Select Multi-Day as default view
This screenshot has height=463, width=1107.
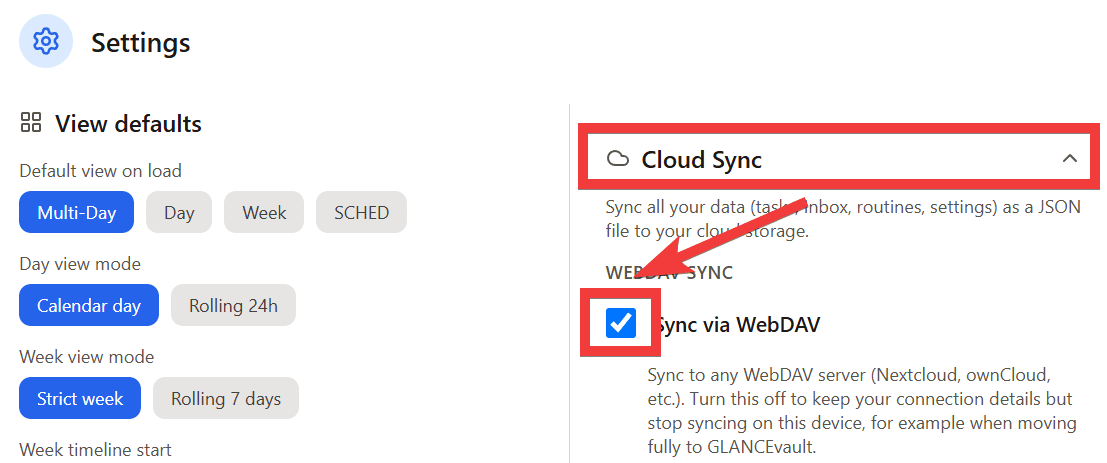tap(76, 212)
